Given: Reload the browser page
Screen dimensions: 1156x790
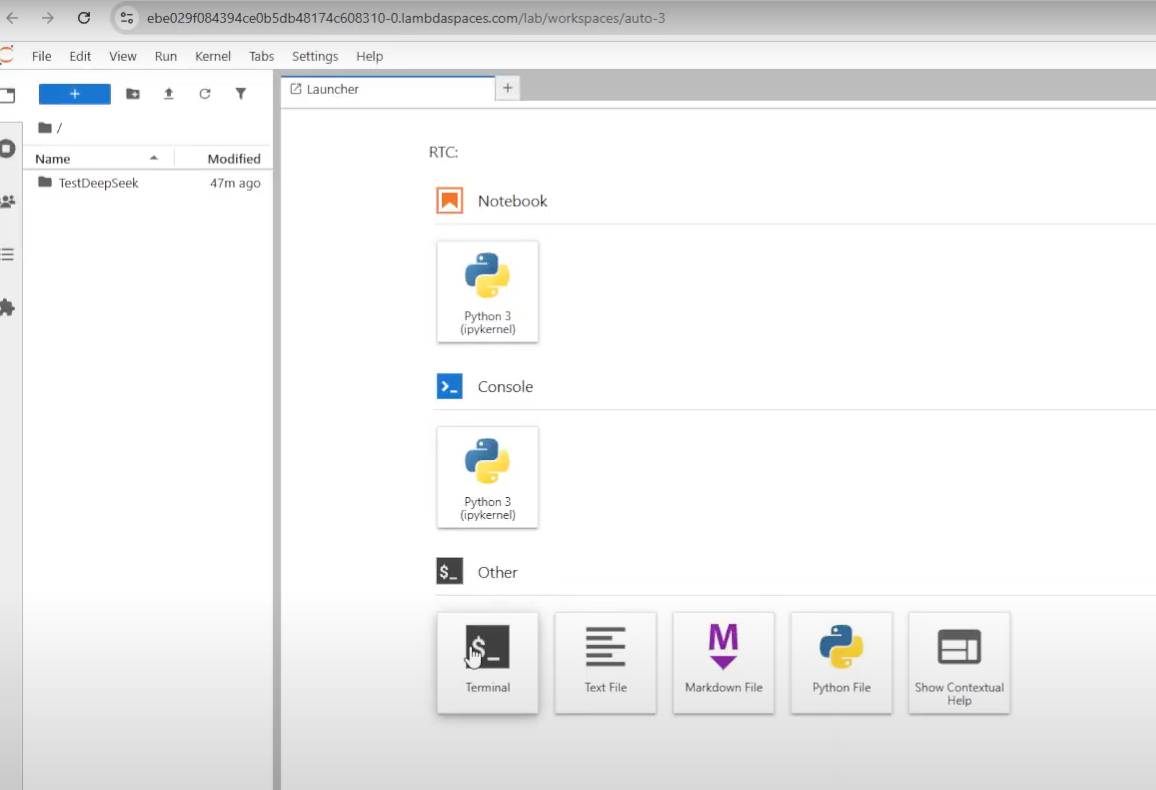Looking at the screenshot, I should click(x=84, y=18).
